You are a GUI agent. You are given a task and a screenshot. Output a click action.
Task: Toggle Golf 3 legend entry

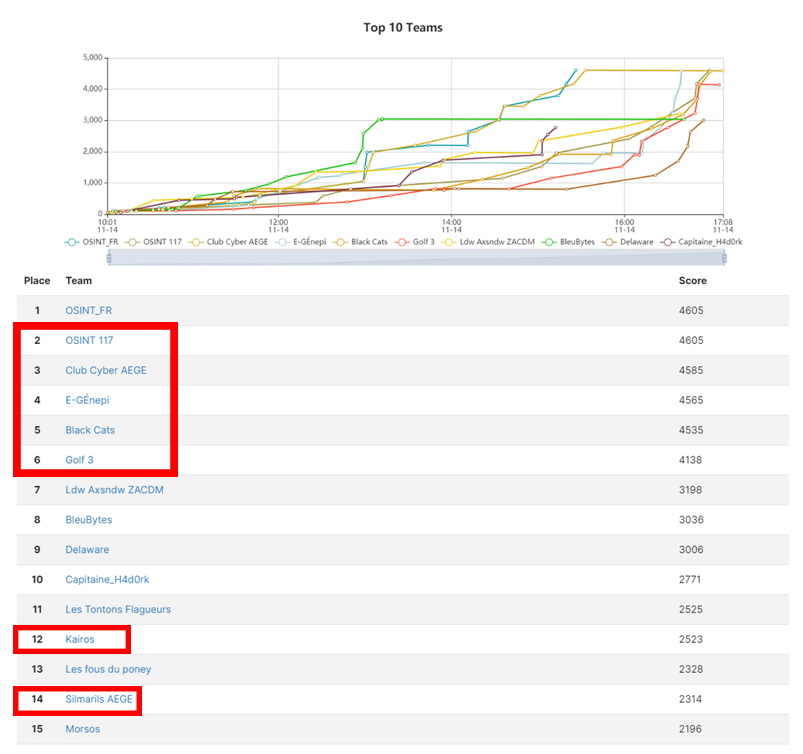point(415,242)
